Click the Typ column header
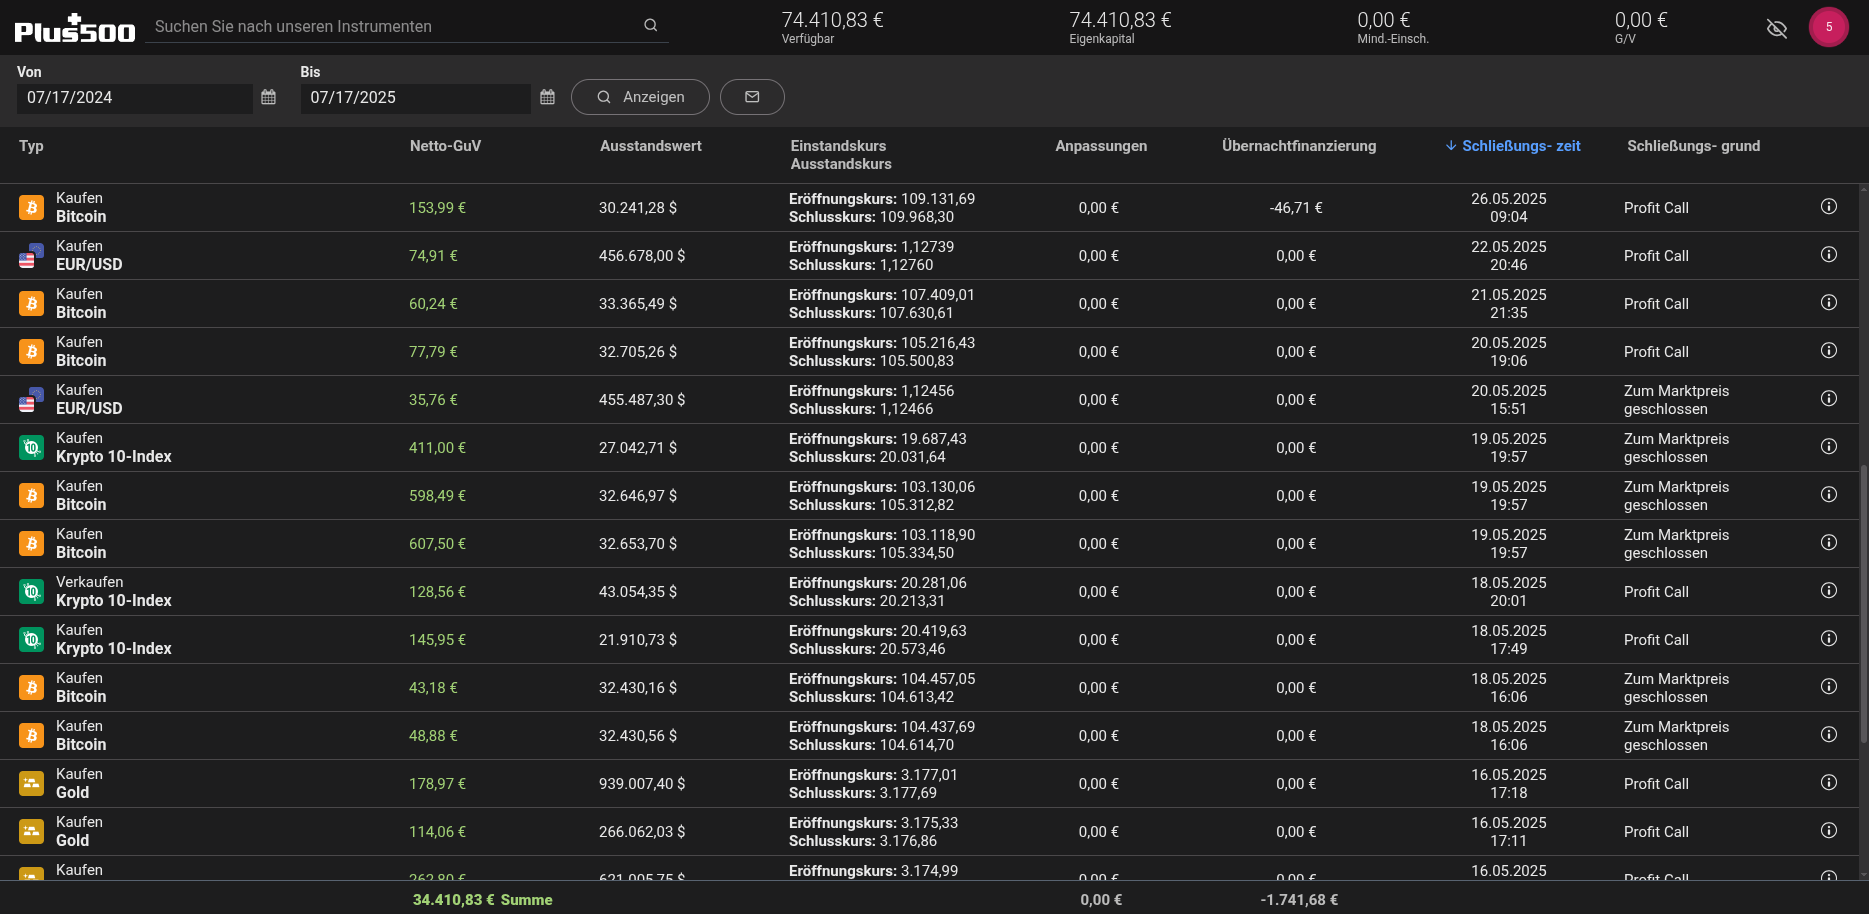This screenshot has height=914, width=1869. coord(31,146)
